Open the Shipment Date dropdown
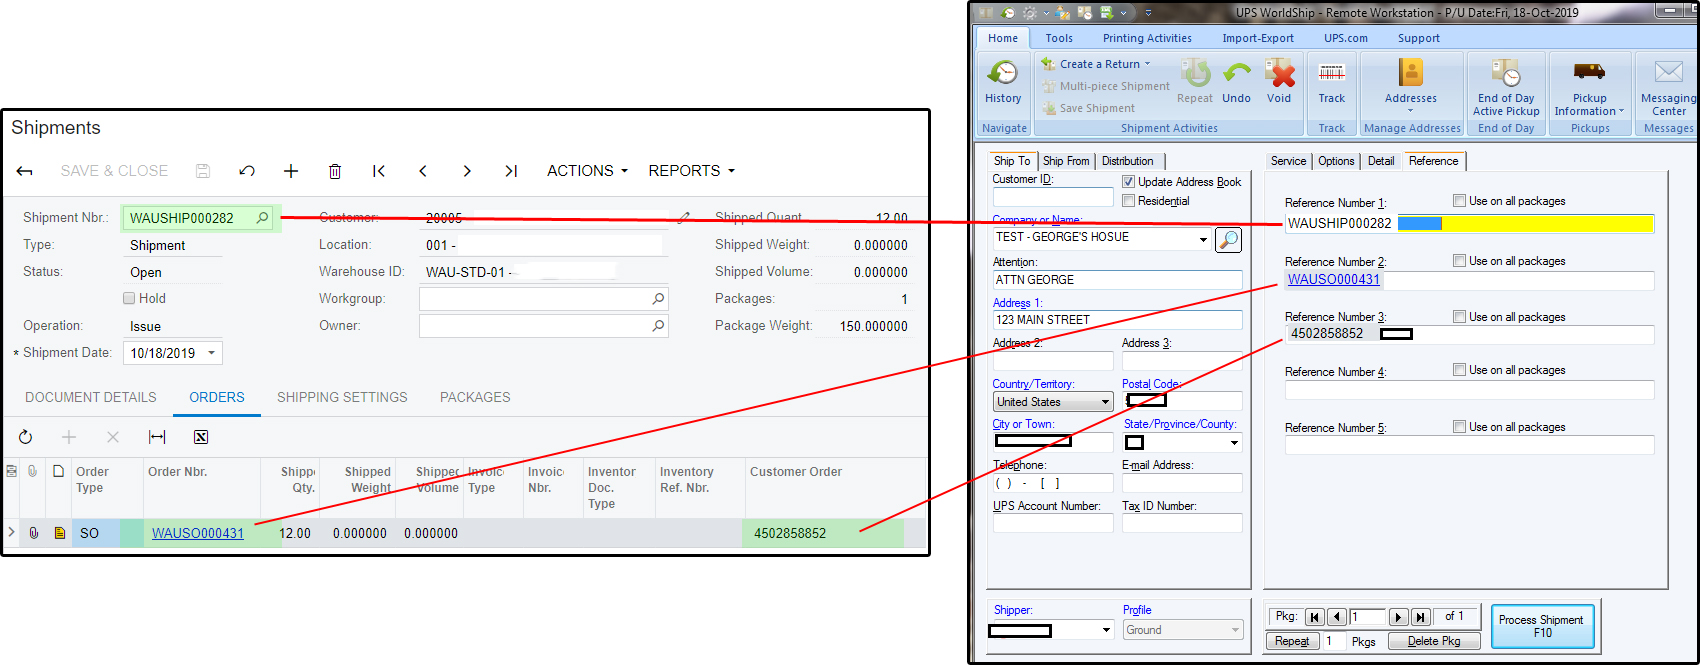The image size is (1700, 665). [x=211, y=353]
